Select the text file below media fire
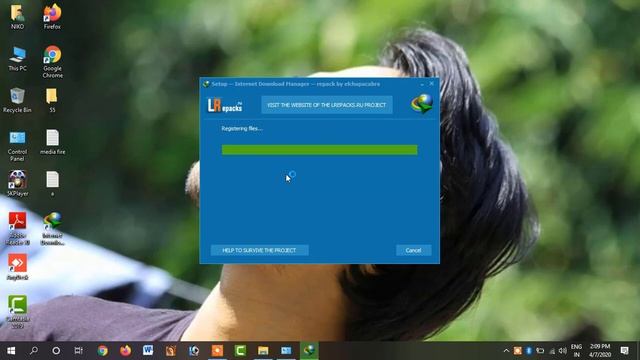This screenshot has width=640, height=360. coord(52,184)
